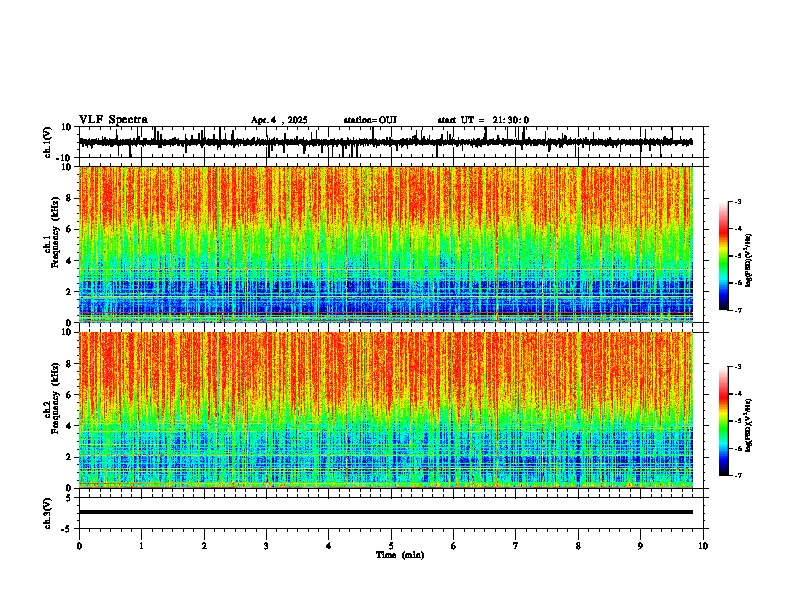The width and height of the screenshot is (792, 612).
Task: Click the "10" tick on the Time axis
Action: tap(703, 546)
